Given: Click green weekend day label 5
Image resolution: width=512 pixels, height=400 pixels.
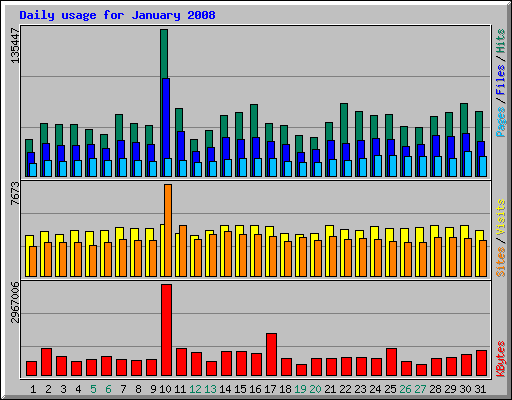Looking at the screenshot, I should [x=93, y=389].
